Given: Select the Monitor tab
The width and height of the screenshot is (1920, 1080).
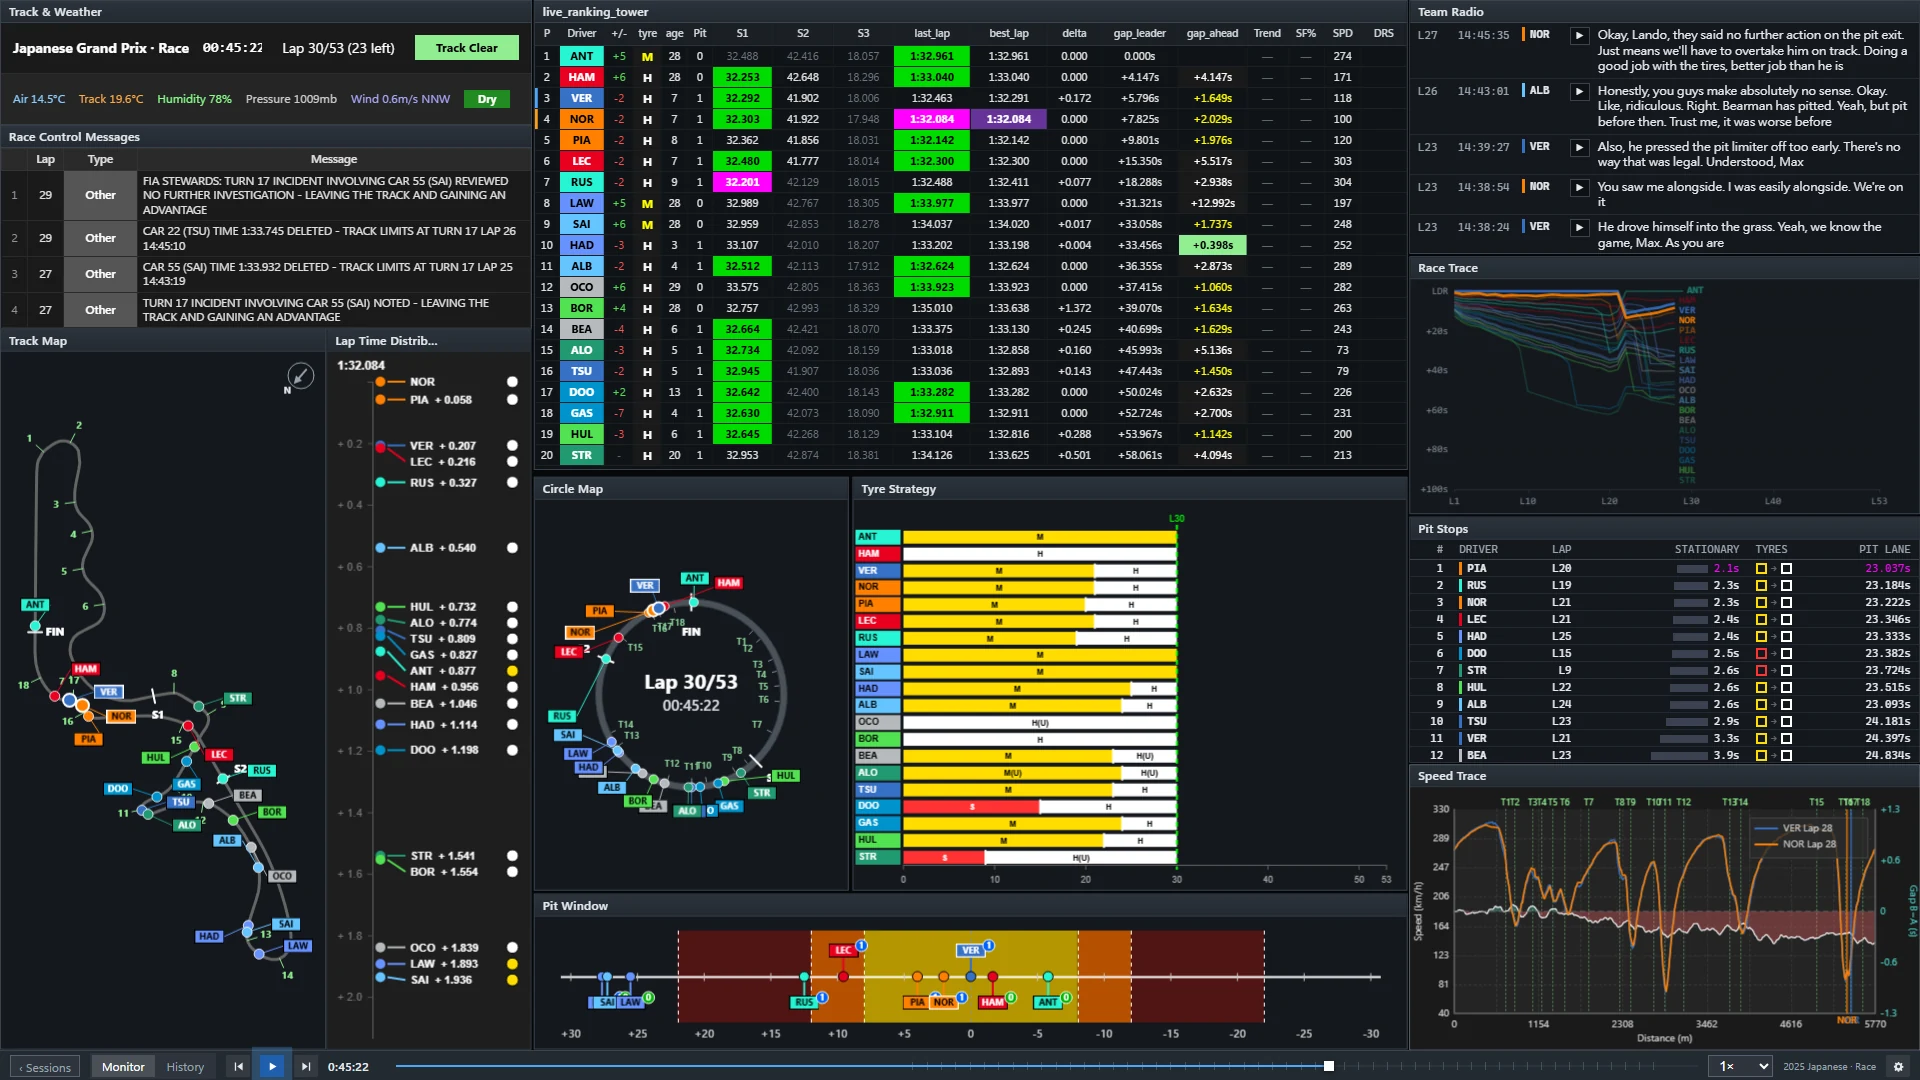Looking at the screenshot, I should [123, 1067].
